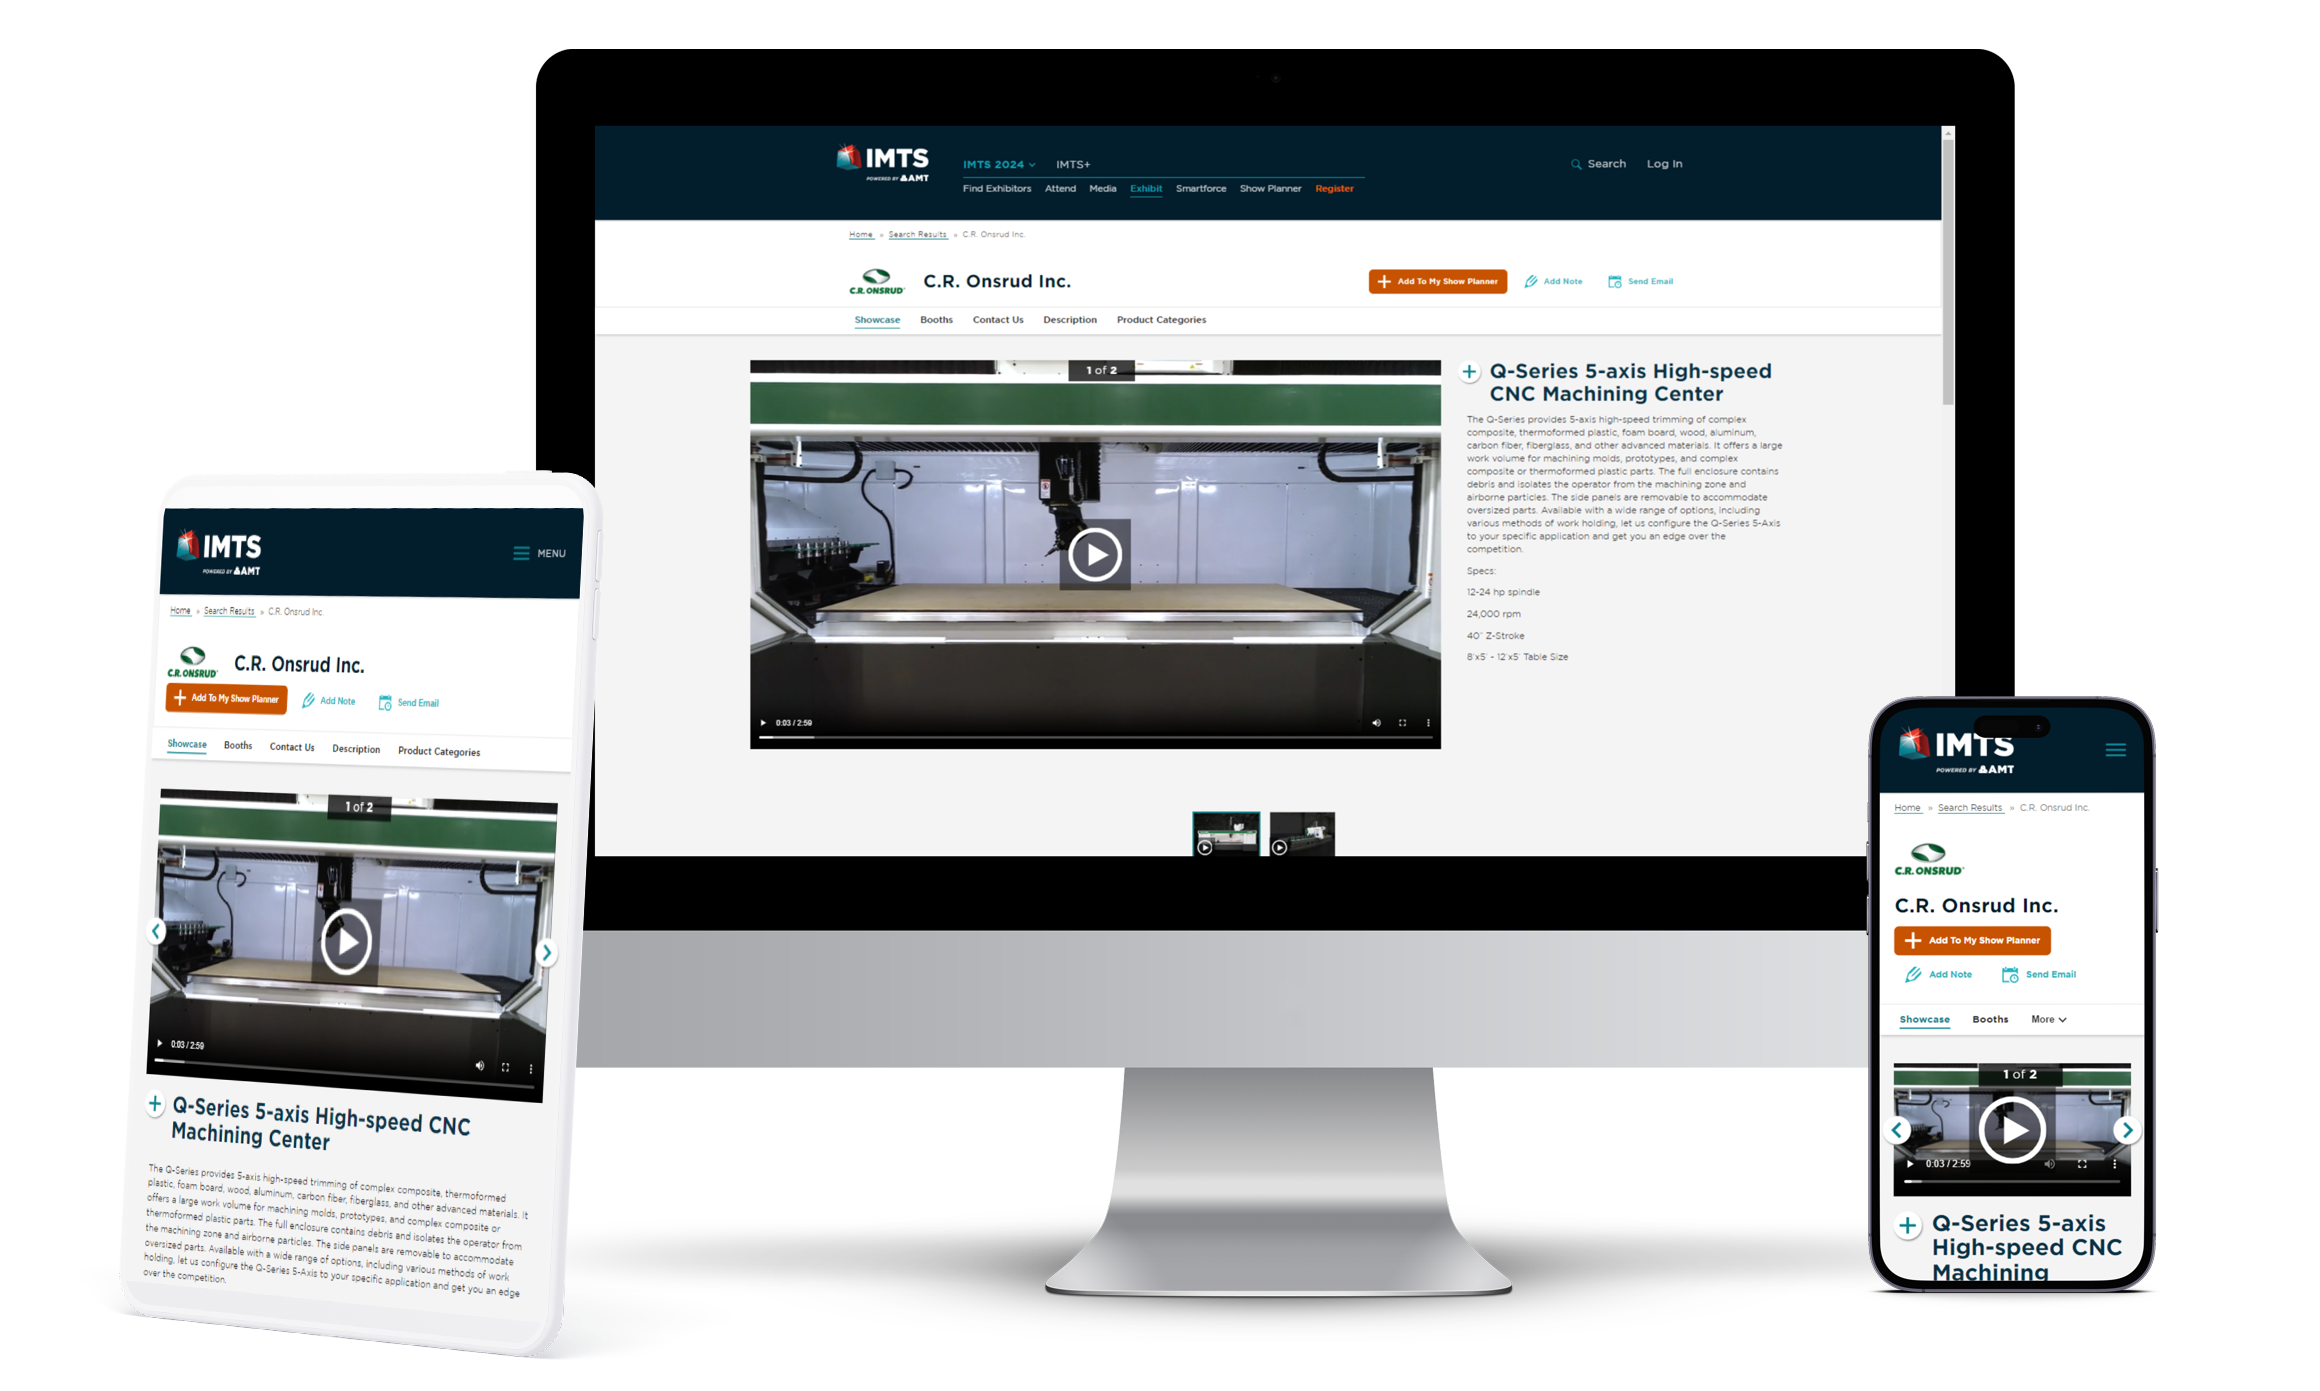
Task: Click the Contact Us tab
Action: point(994,318)
